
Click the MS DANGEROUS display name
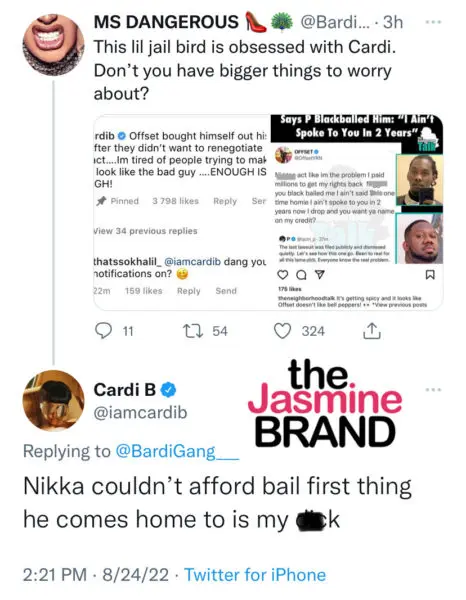pos(166,22)
